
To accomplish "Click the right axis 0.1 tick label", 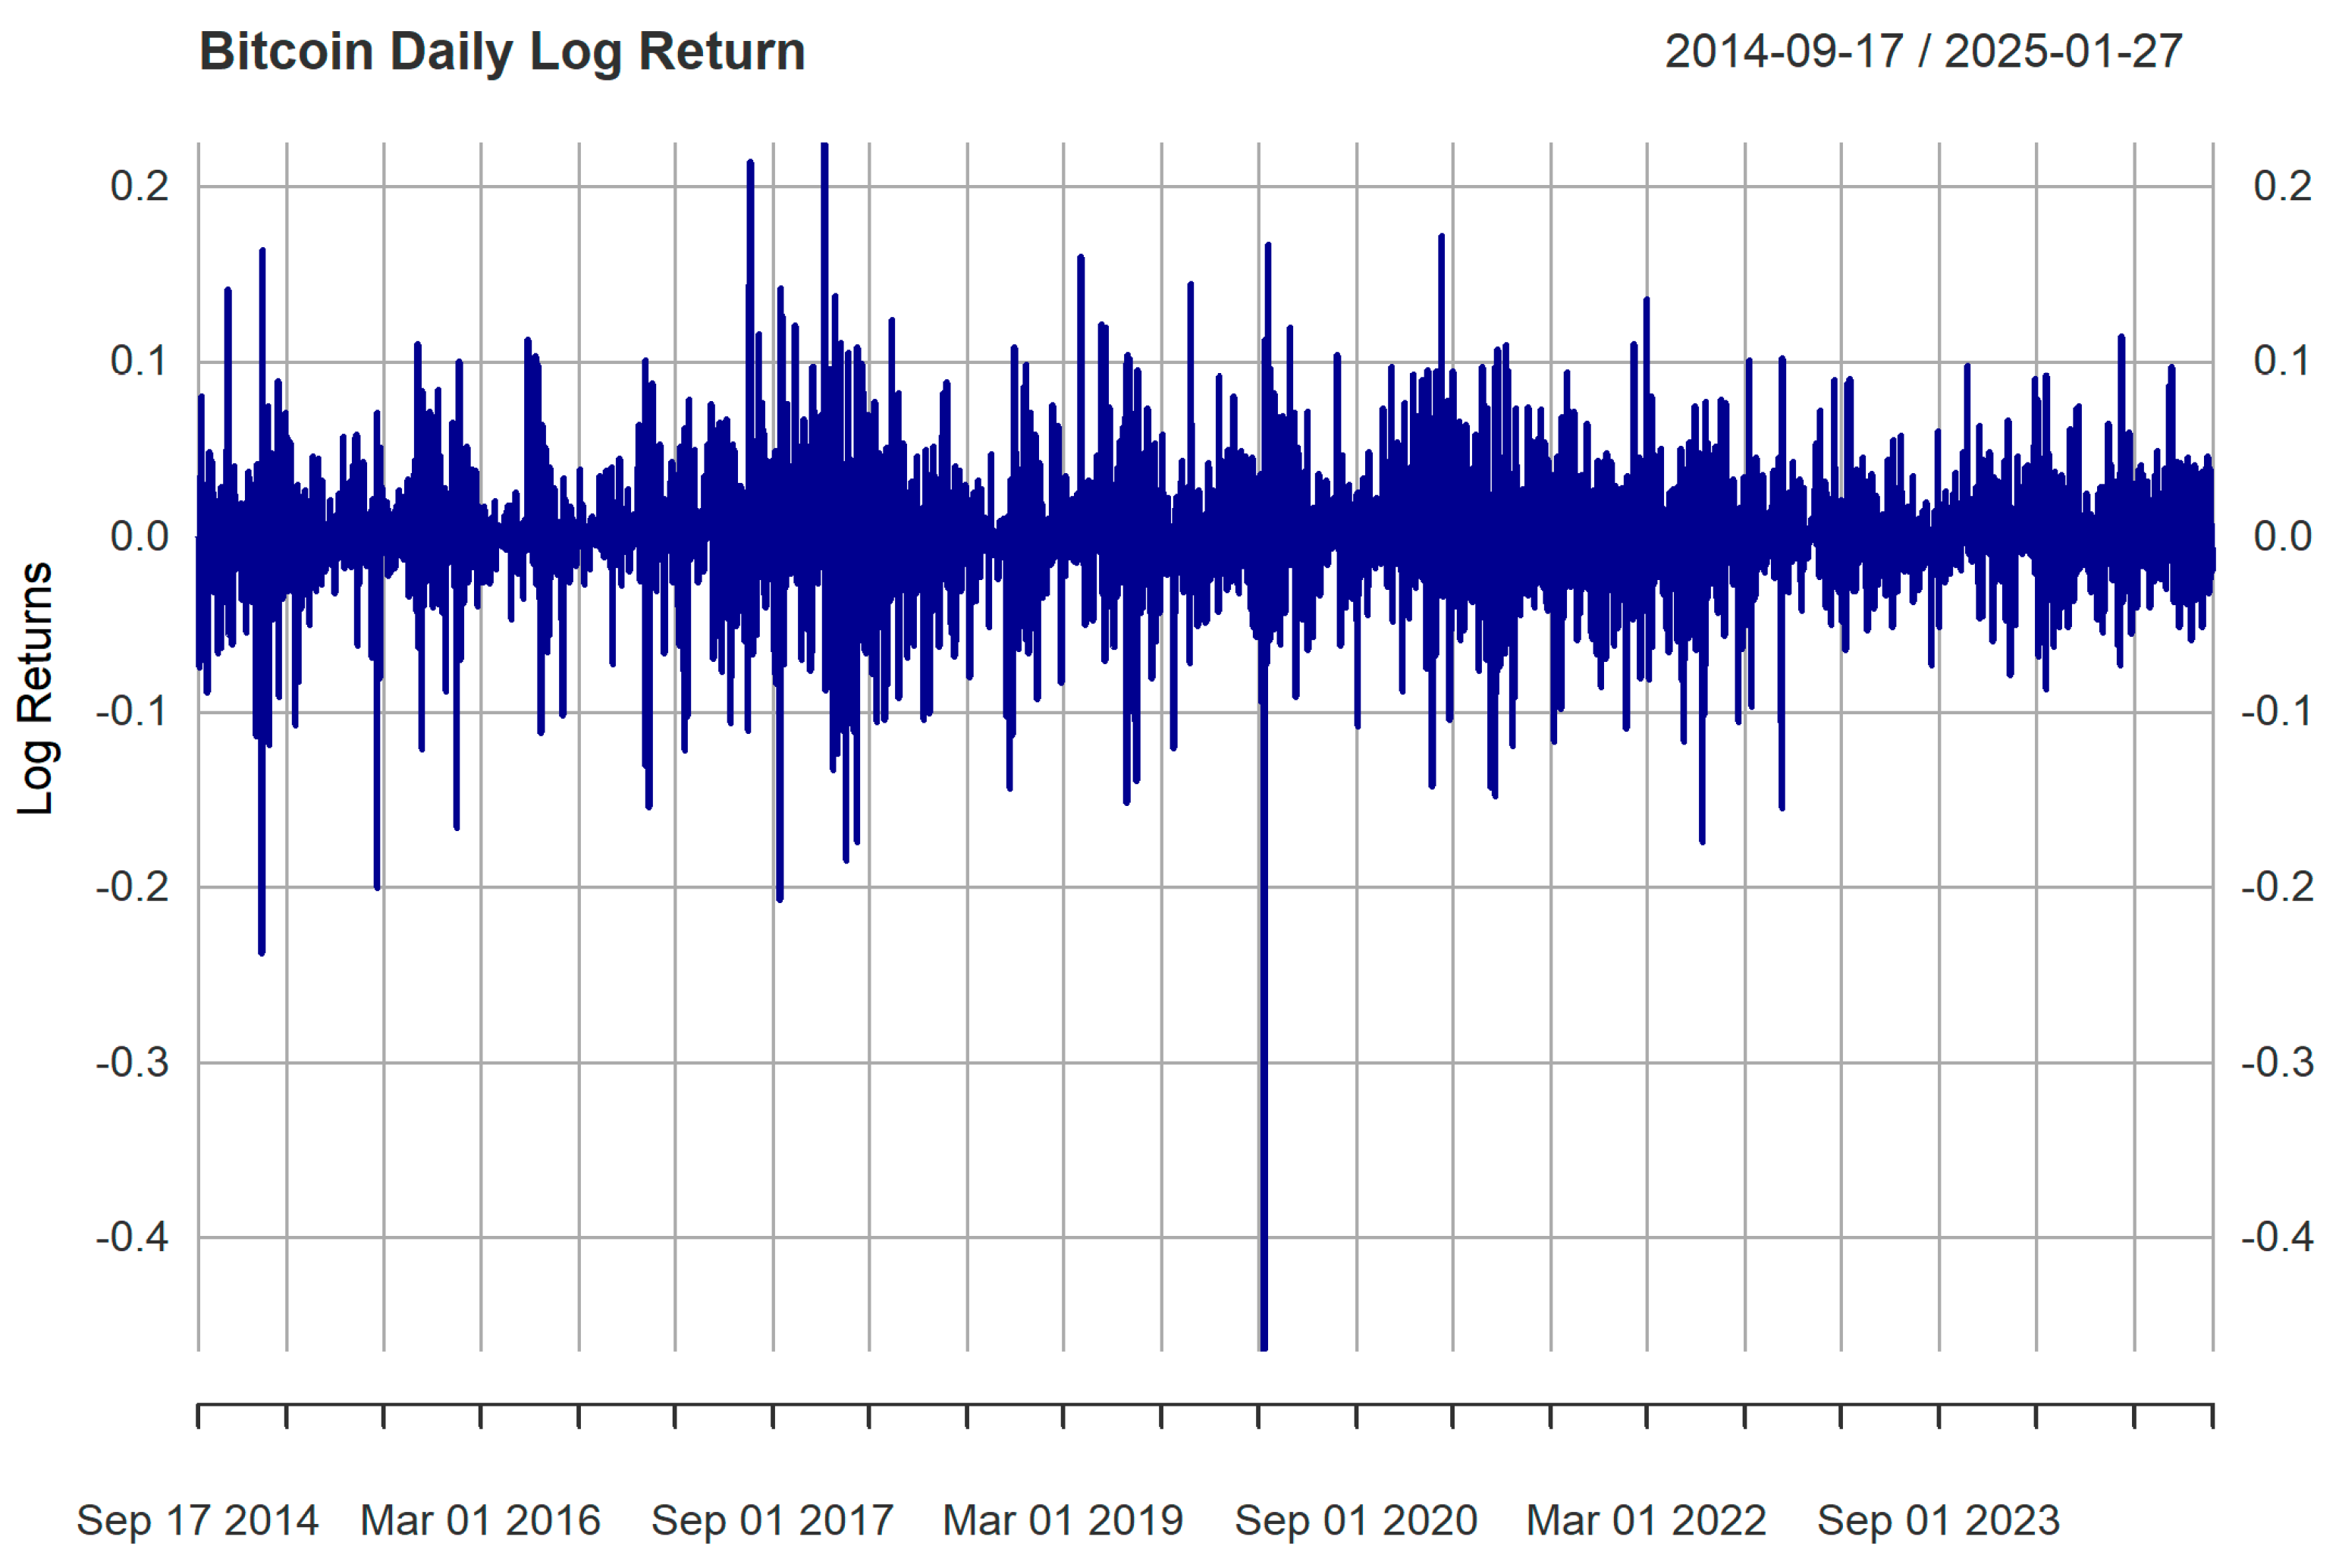I will click(x=2281, y=362).
